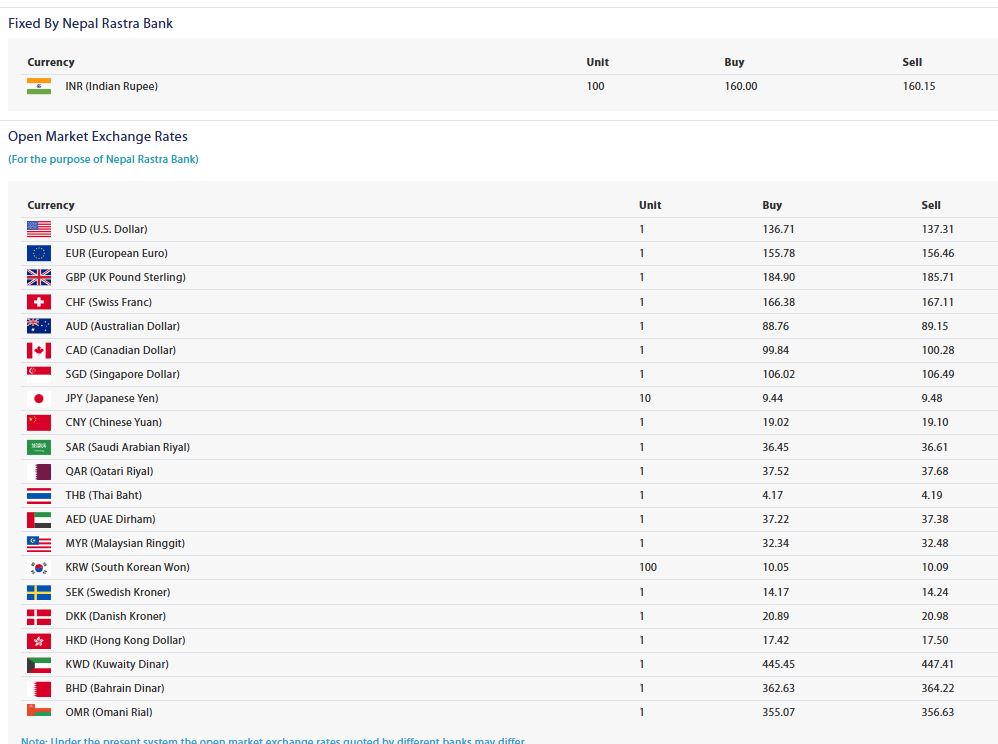Click the USD sell rate 137.31
The image size is (998, 744).
(938, 229)
